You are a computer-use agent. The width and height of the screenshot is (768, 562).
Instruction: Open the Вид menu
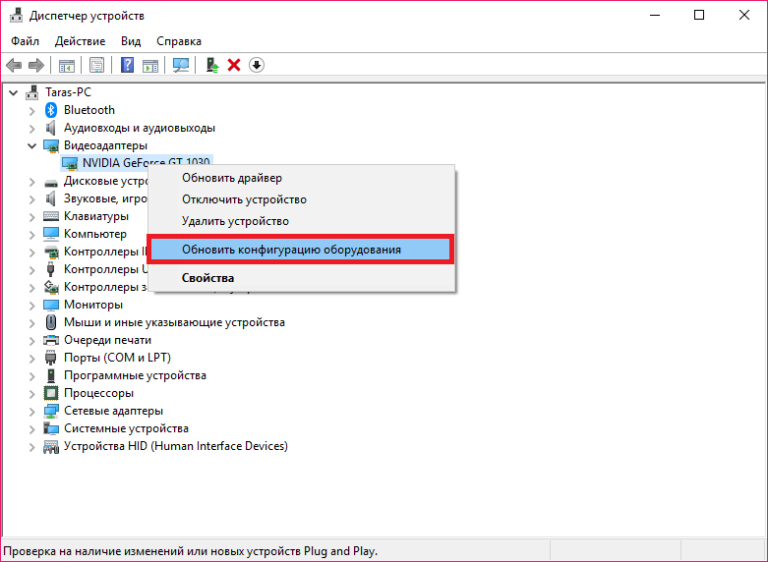(x=131, y=41)
